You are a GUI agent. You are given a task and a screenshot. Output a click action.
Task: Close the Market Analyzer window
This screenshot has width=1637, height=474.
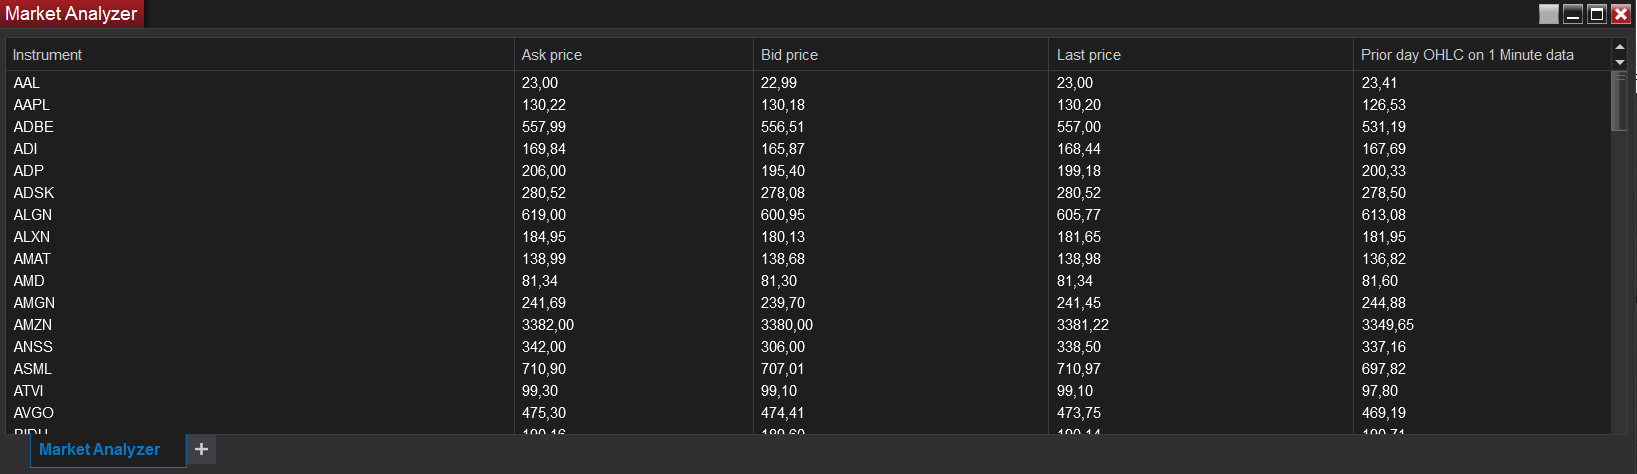tap(1621, 14)
